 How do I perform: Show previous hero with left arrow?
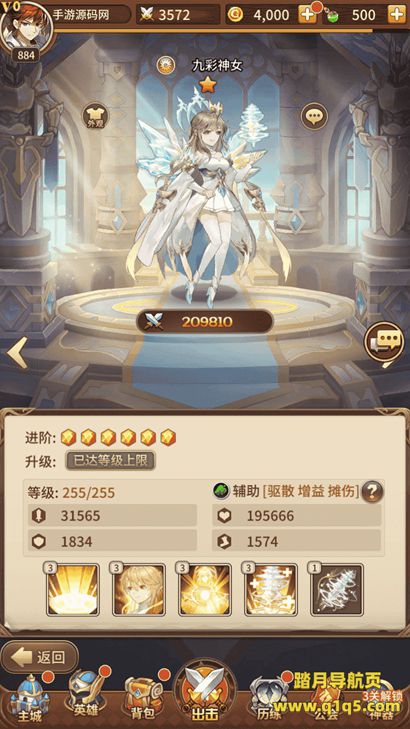17,353
